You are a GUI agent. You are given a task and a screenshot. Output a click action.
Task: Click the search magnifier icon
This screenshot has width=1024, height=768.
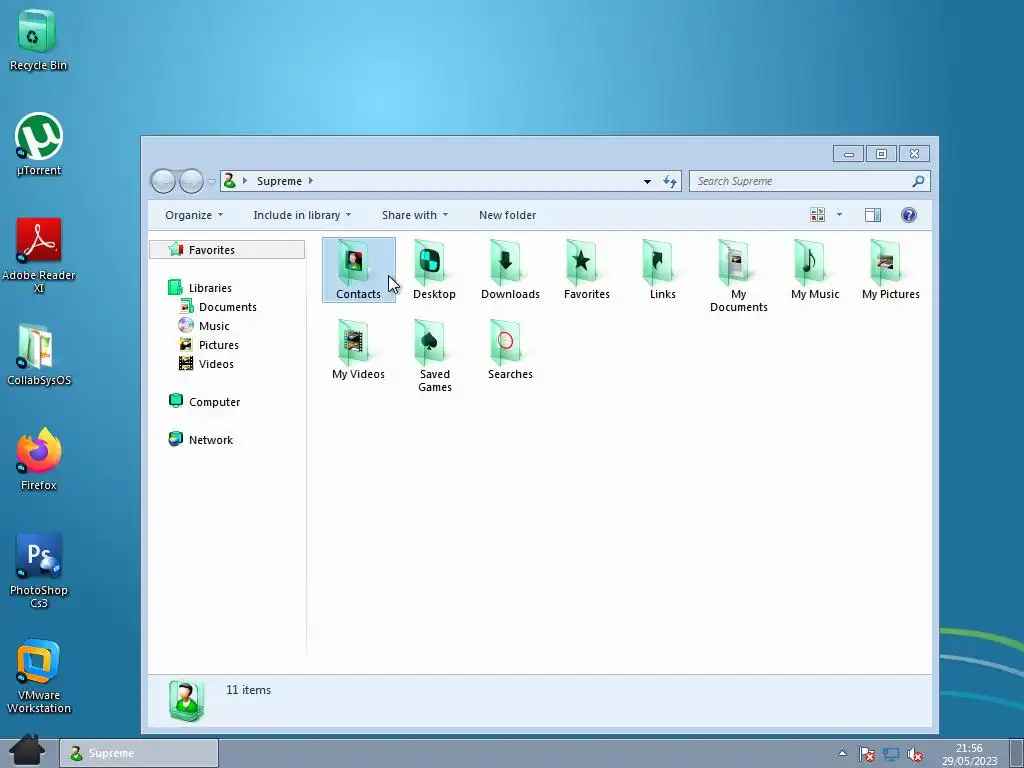tap(918, 181)
